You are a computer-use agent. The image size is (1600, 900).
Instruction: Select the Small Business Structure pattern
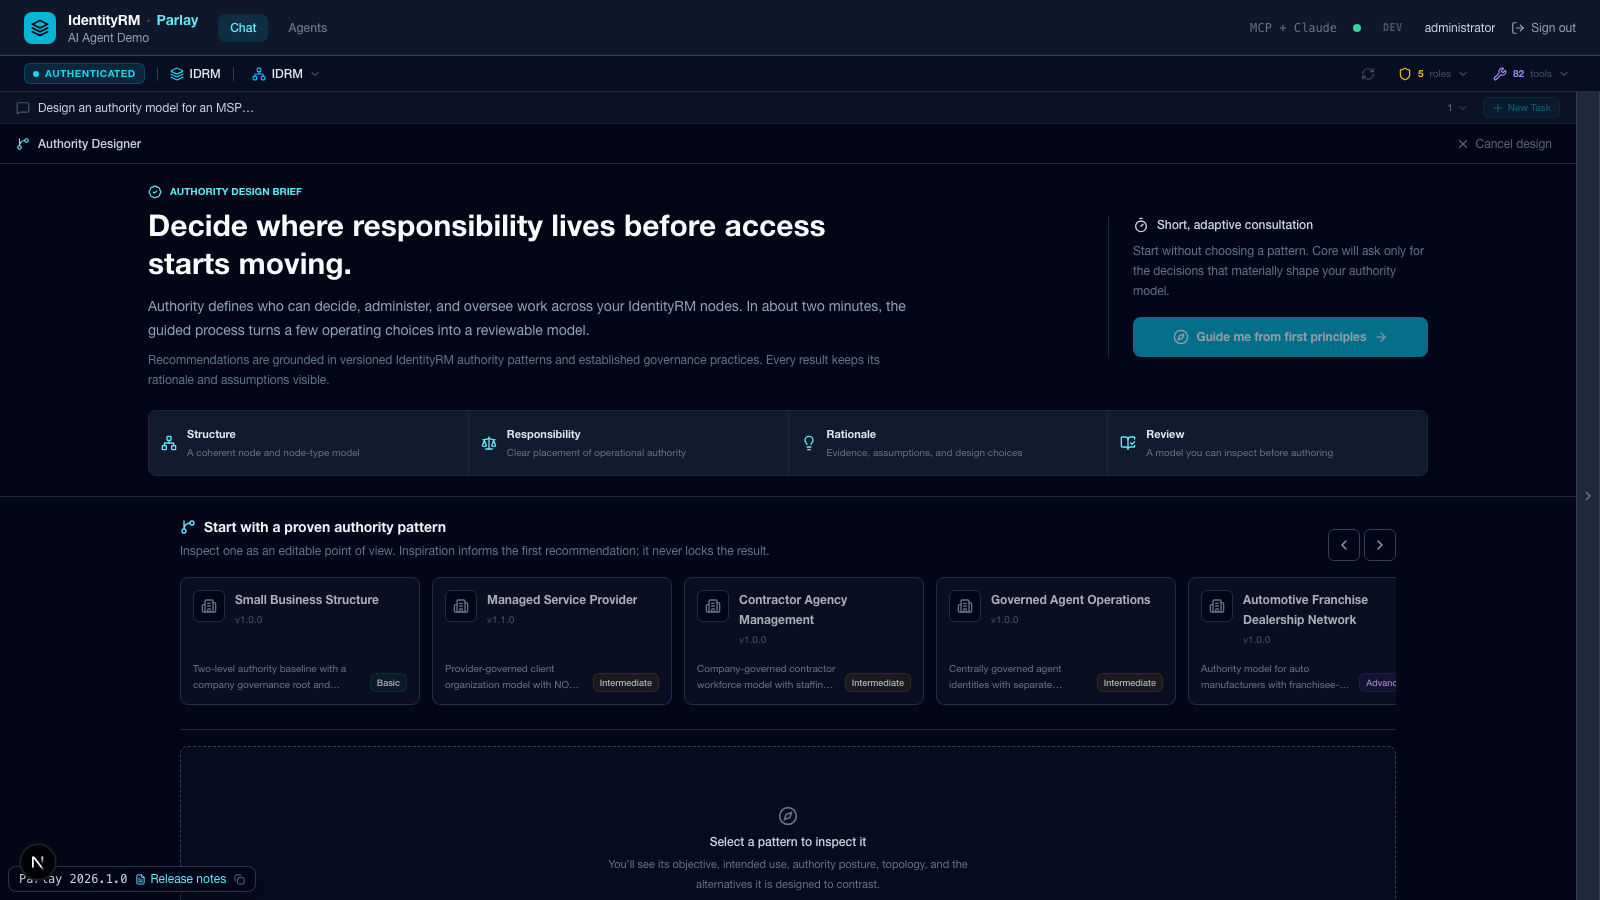point(300,641)
